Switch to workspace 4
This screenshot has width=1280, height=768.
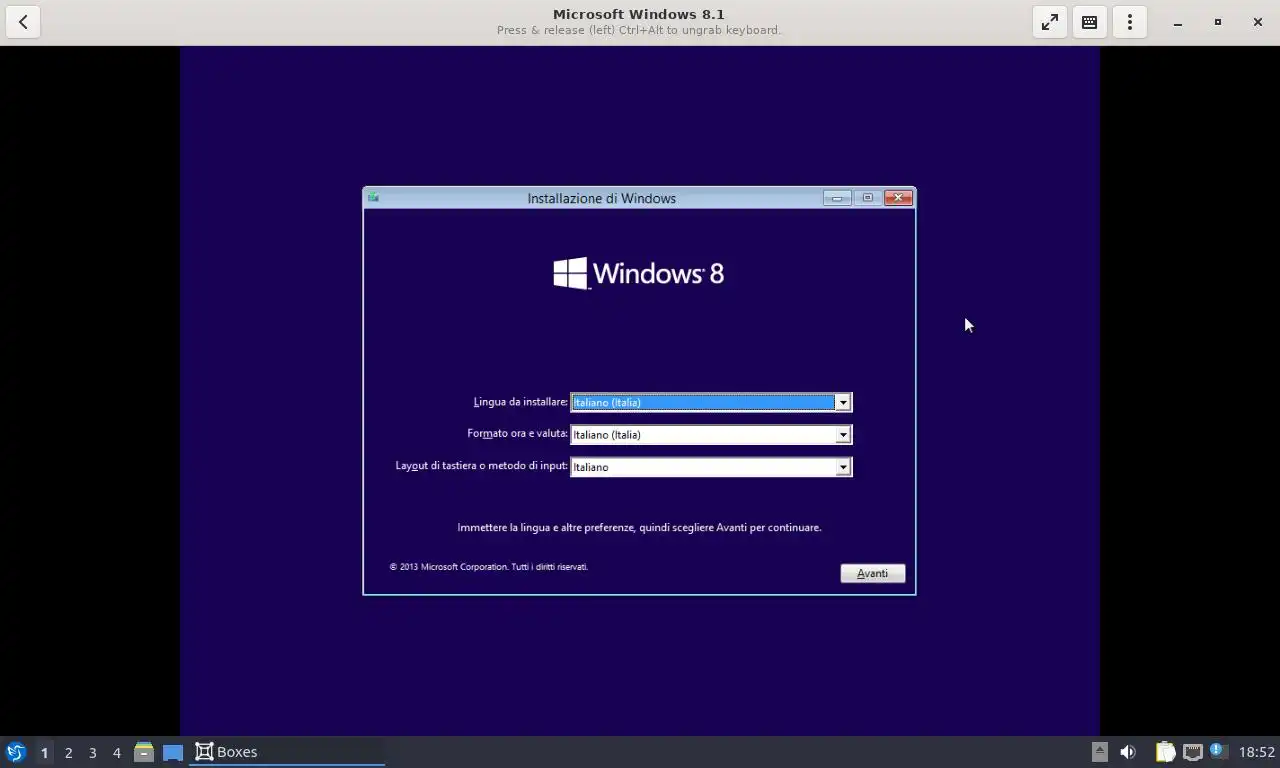tap(116, 752)
